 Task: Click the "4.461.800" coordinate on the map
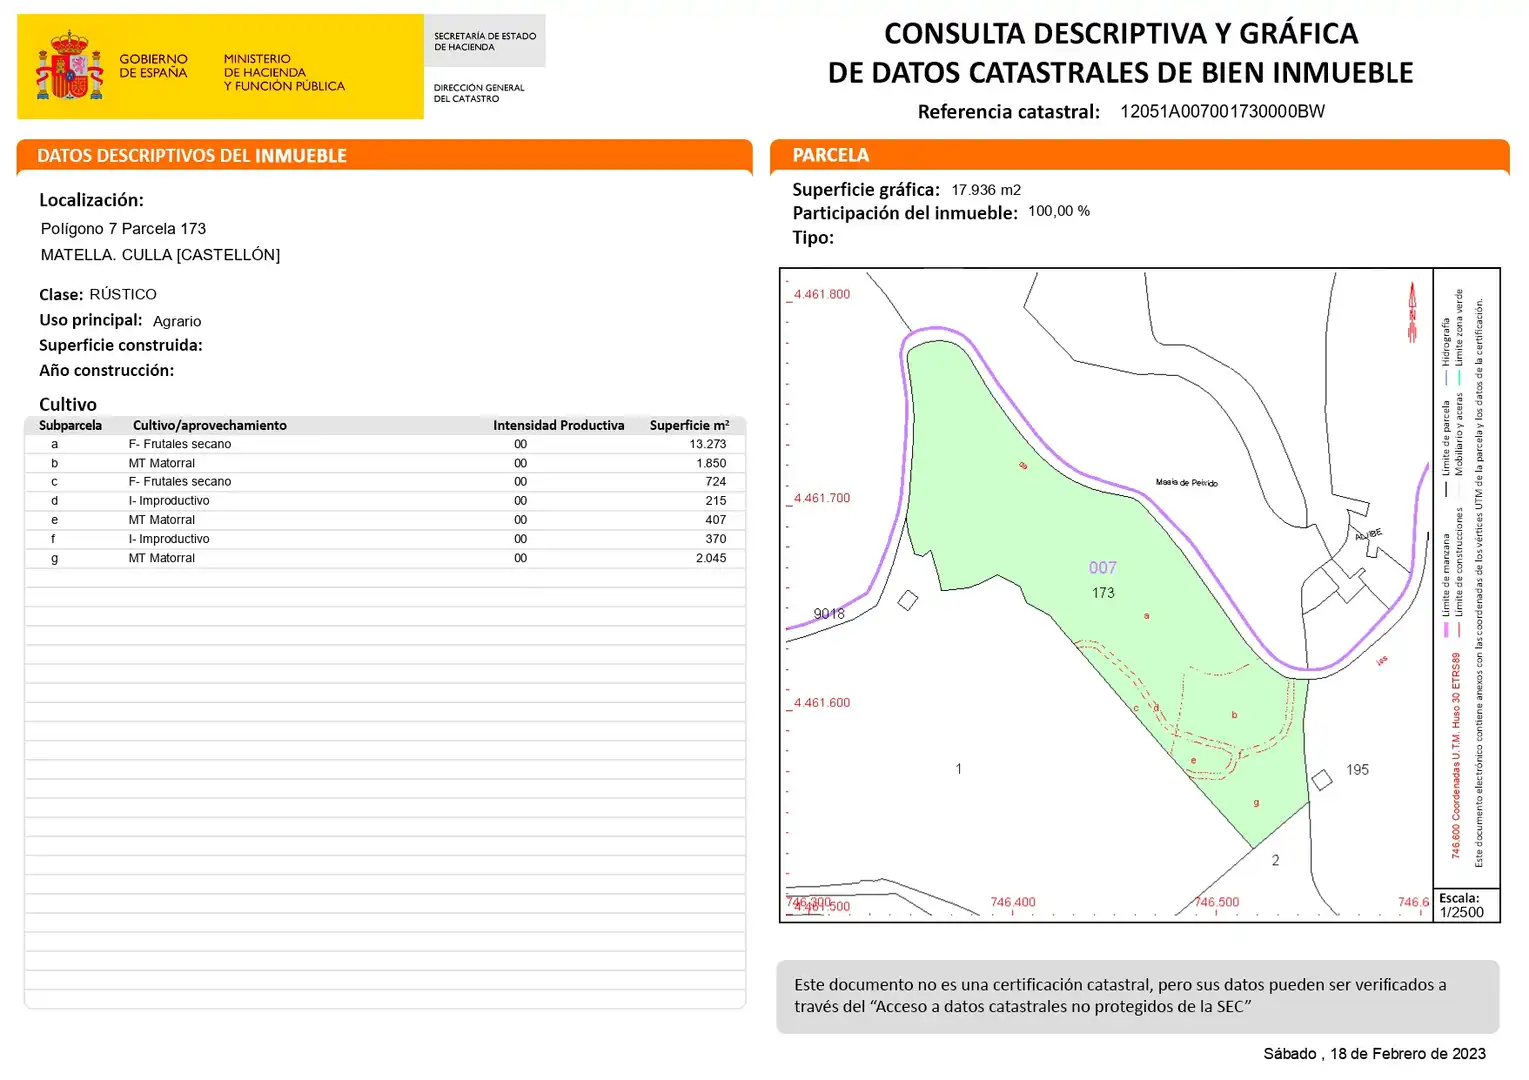822,294
